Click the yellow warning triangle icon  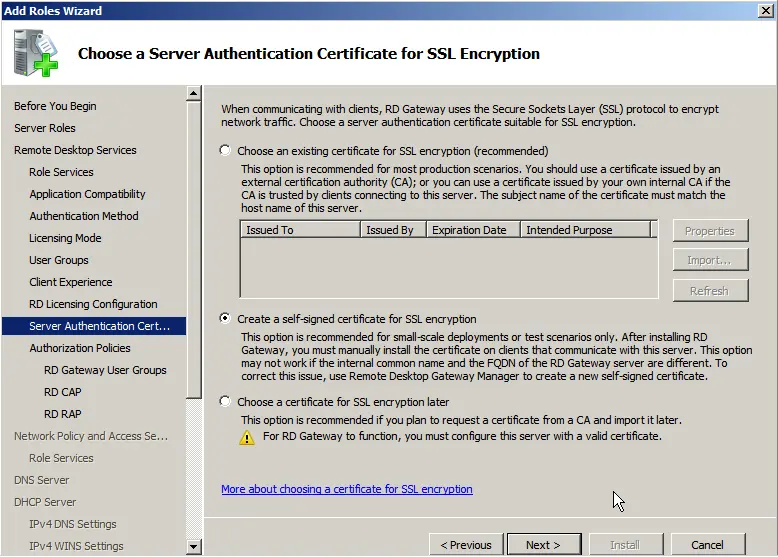click(247, 437)
